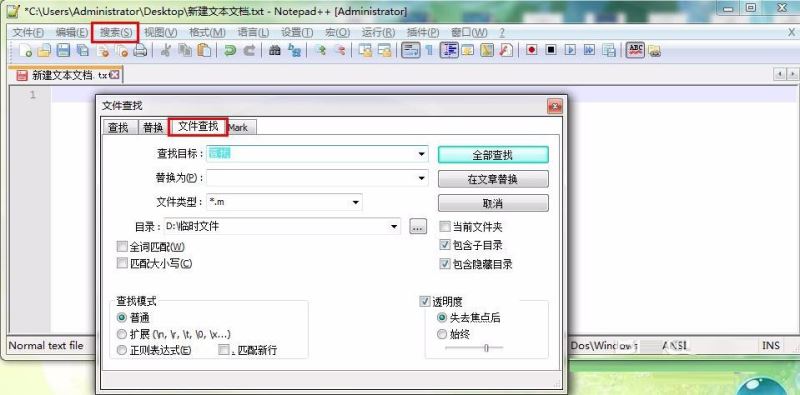Uncheck the 包含子目录 checkbox
The width and height of the screenshot is (800, 395).
click(x=445, y=245)
